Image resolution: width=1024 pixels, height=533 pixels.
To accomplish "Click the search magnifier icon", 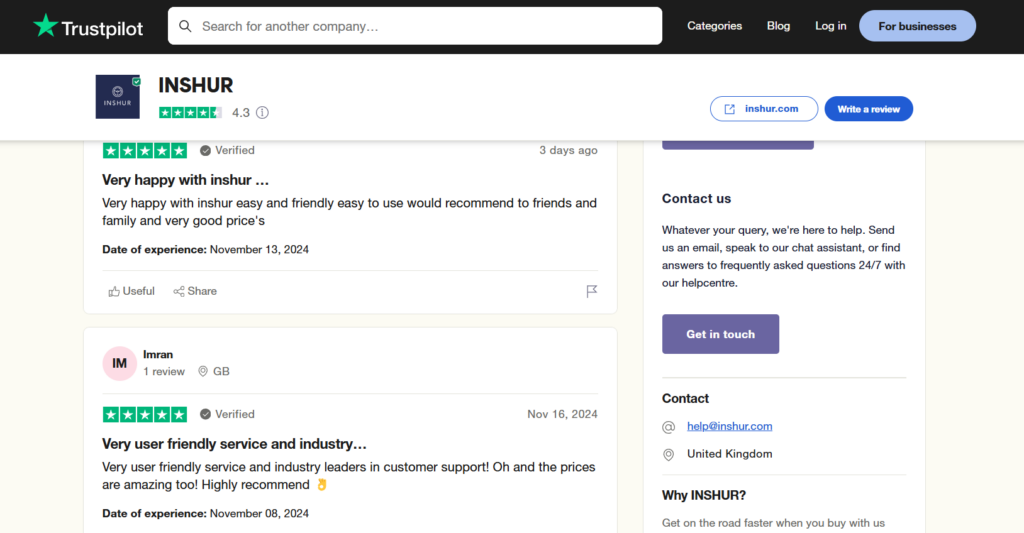I will point(185,26).
